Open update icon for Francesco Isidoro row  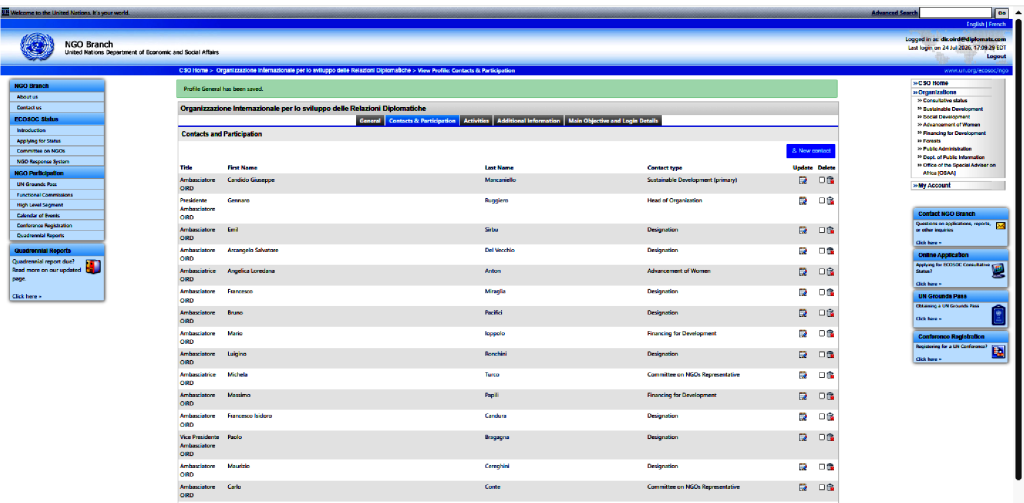point(803,416)
